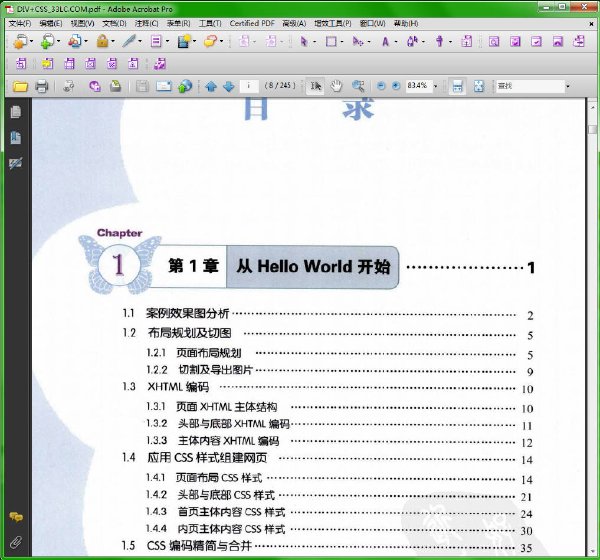Open the 视图(V) menu
The height and width of the screenshot is (560, 600).
[82, 24]
